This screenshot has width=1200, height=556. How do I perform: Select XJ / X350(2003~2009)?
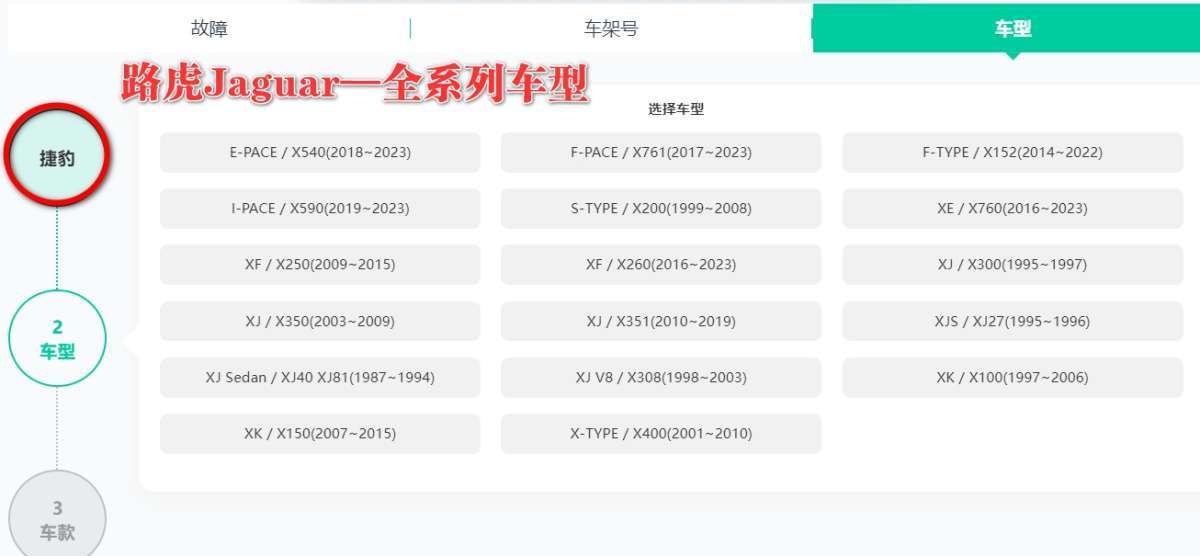click(320, 322)
